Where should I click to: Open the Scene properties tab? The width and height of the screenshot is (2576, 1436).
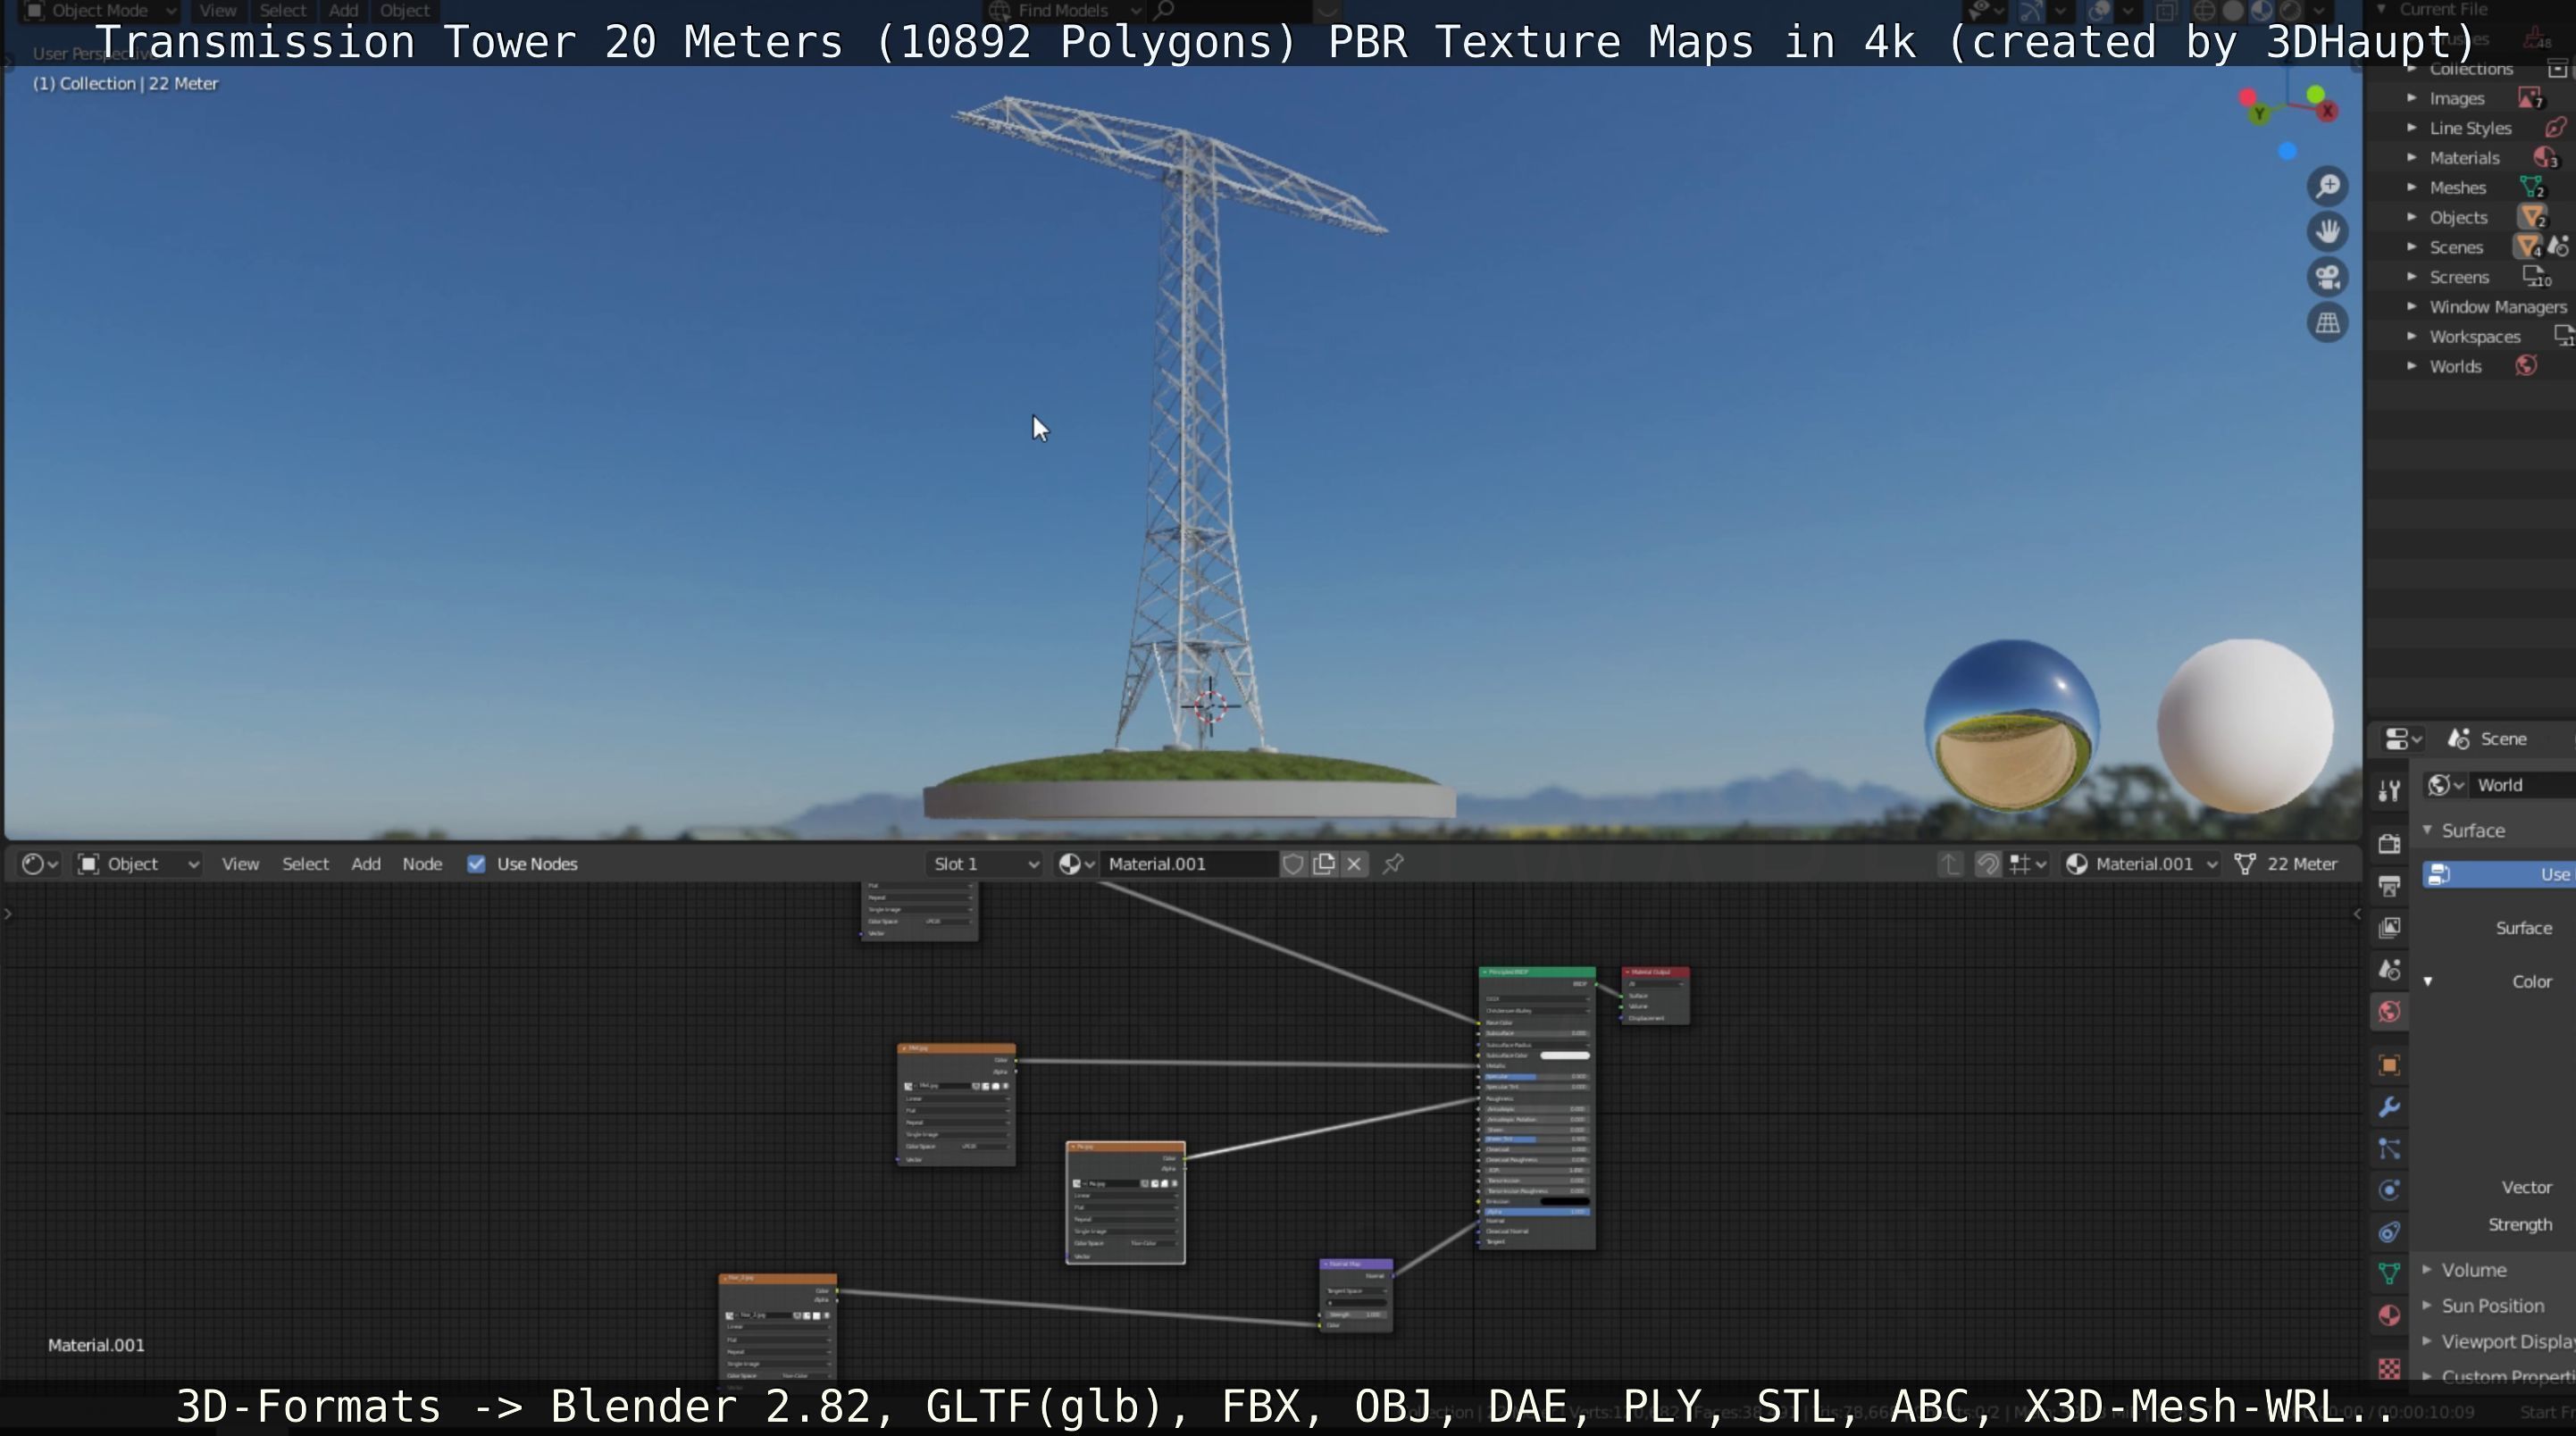pos(2389,969)
